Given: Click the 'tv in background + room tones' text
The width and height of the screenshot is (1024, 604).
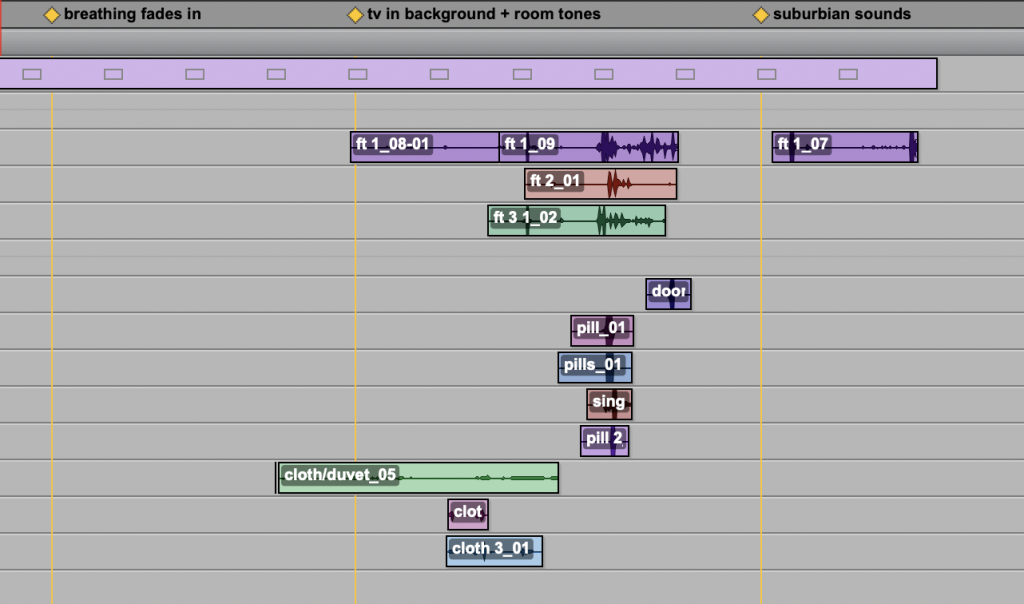Looking at the screenshot, I should [x=484, y=14].
